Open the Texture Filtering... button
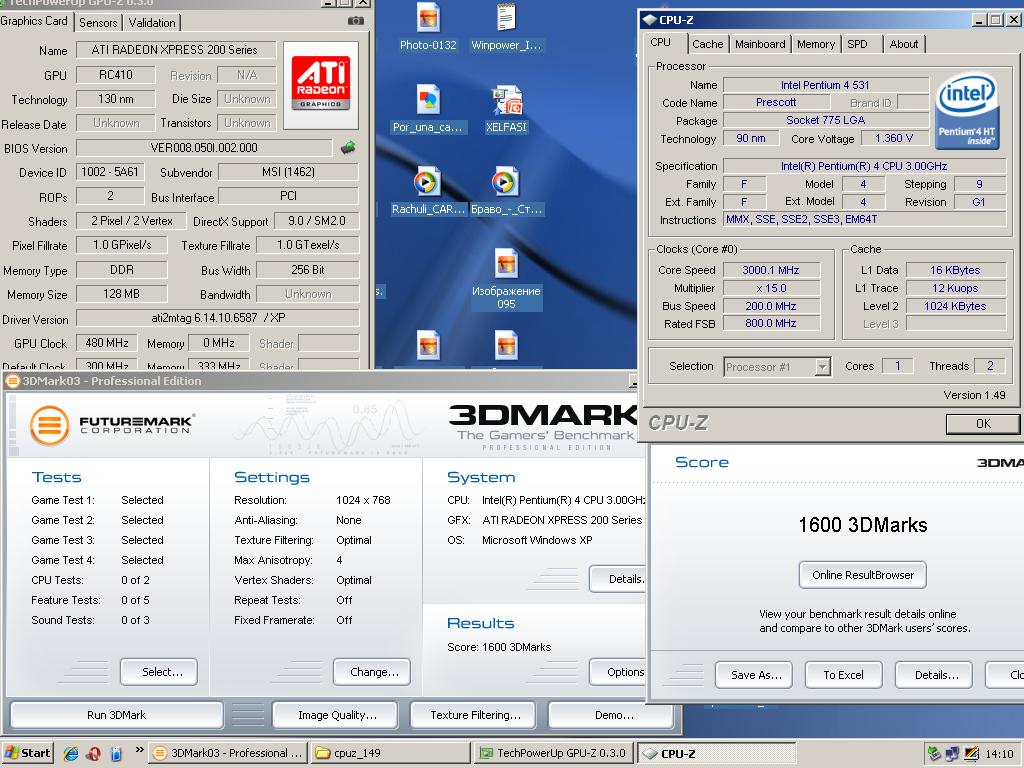Screen dimensions: 1024x768 (473, 715)
